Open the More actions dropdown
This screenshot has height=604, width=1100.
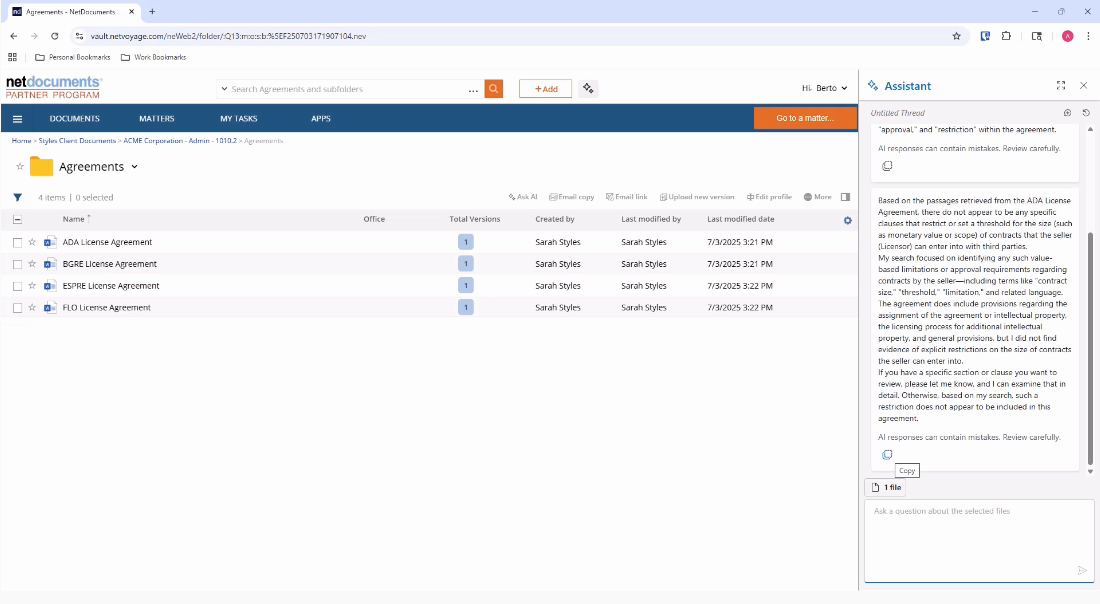tap(817, 197)
